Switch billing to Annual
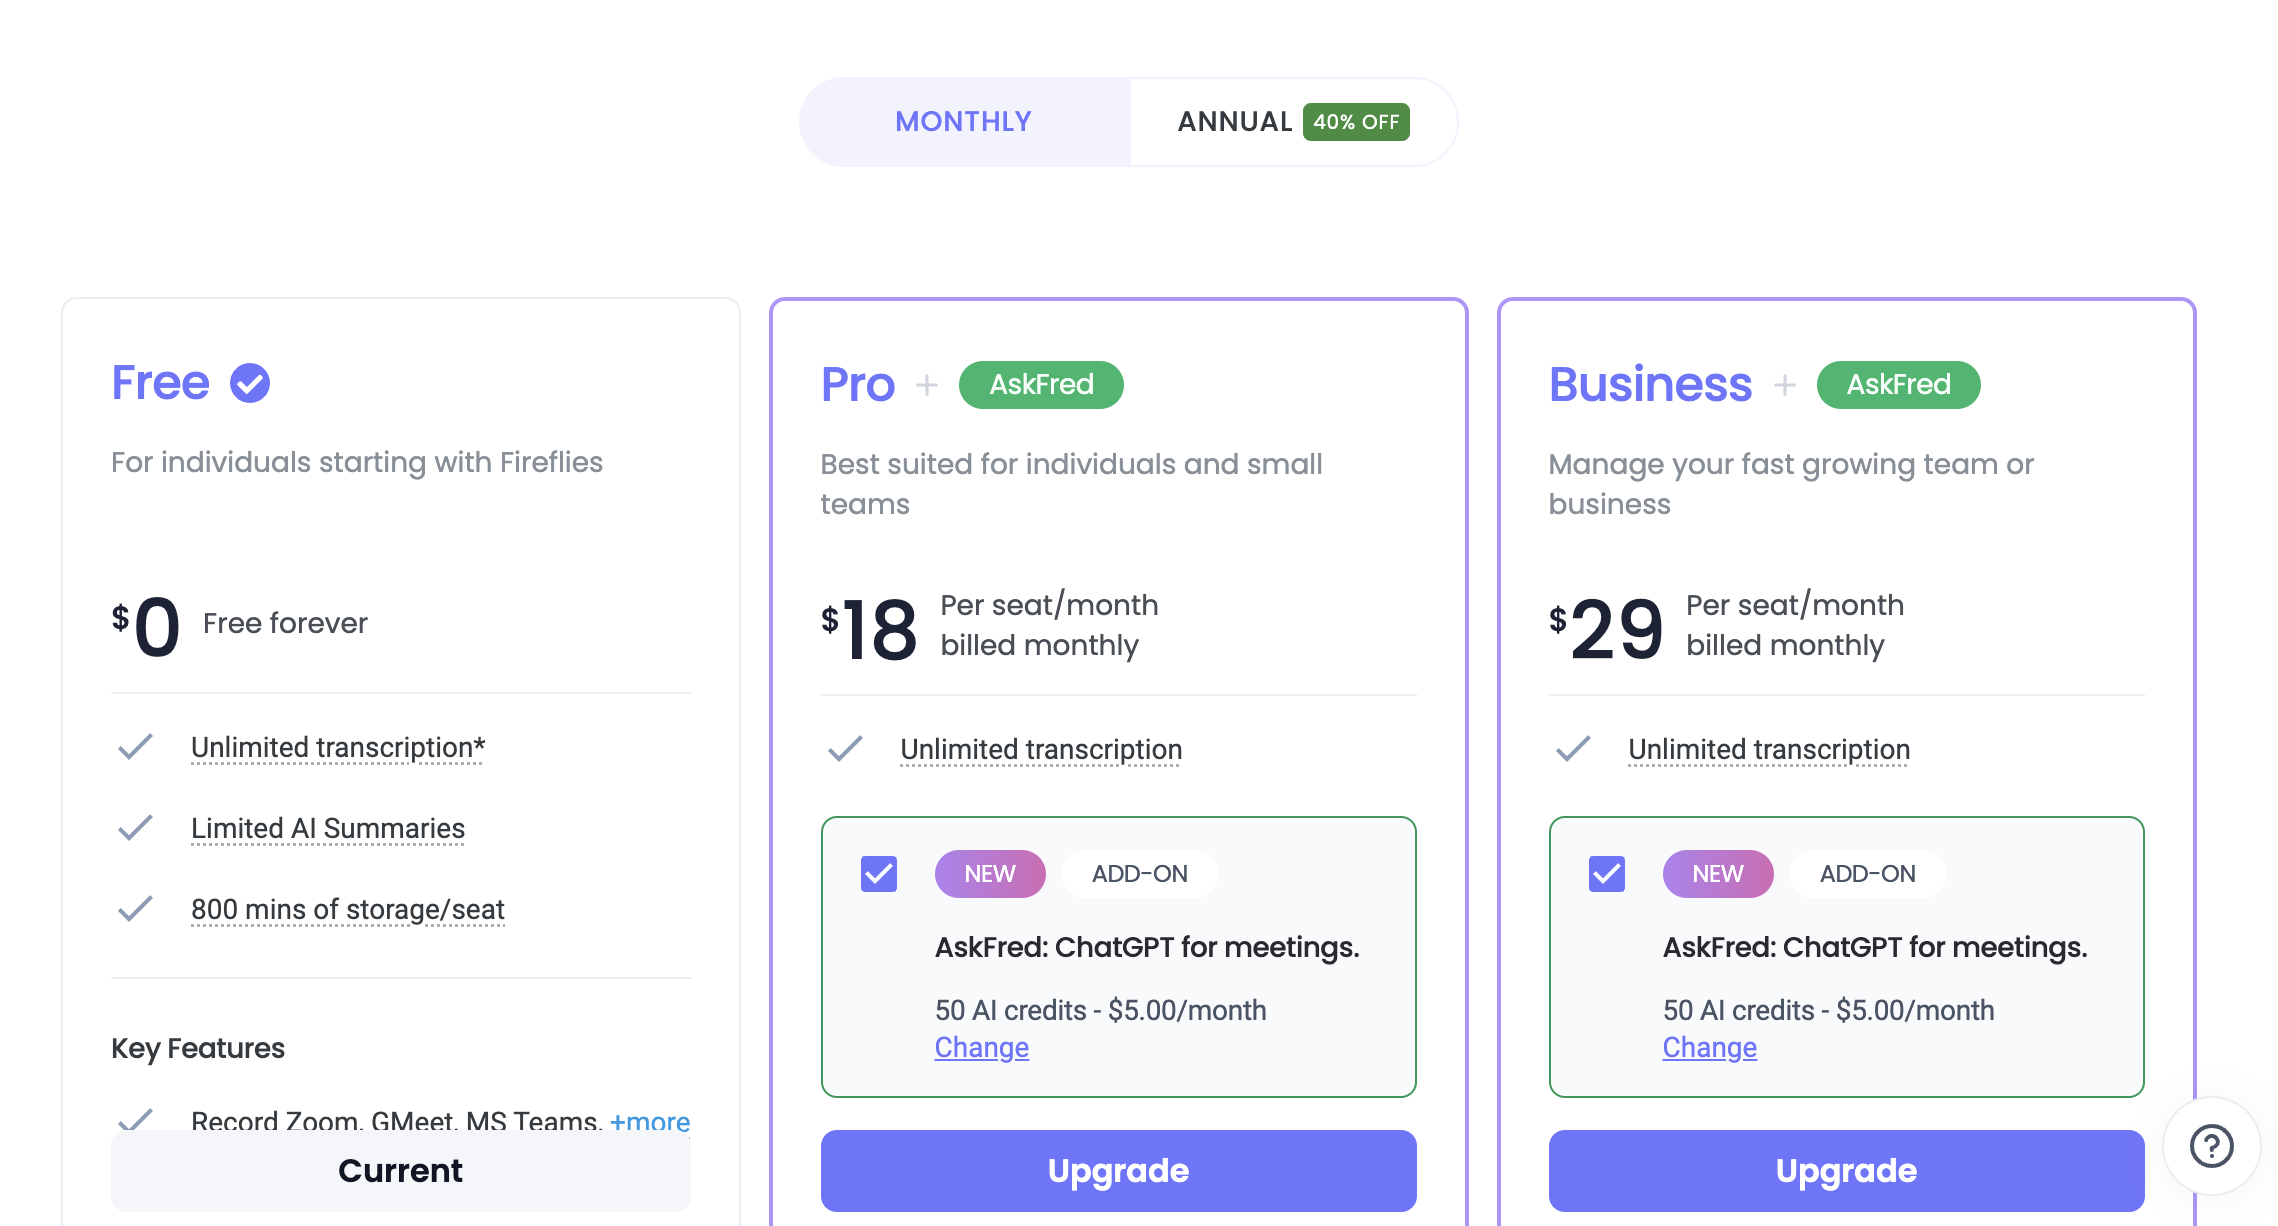The width and height of the screenshot is (2278, 1226). click(1236, 122)
